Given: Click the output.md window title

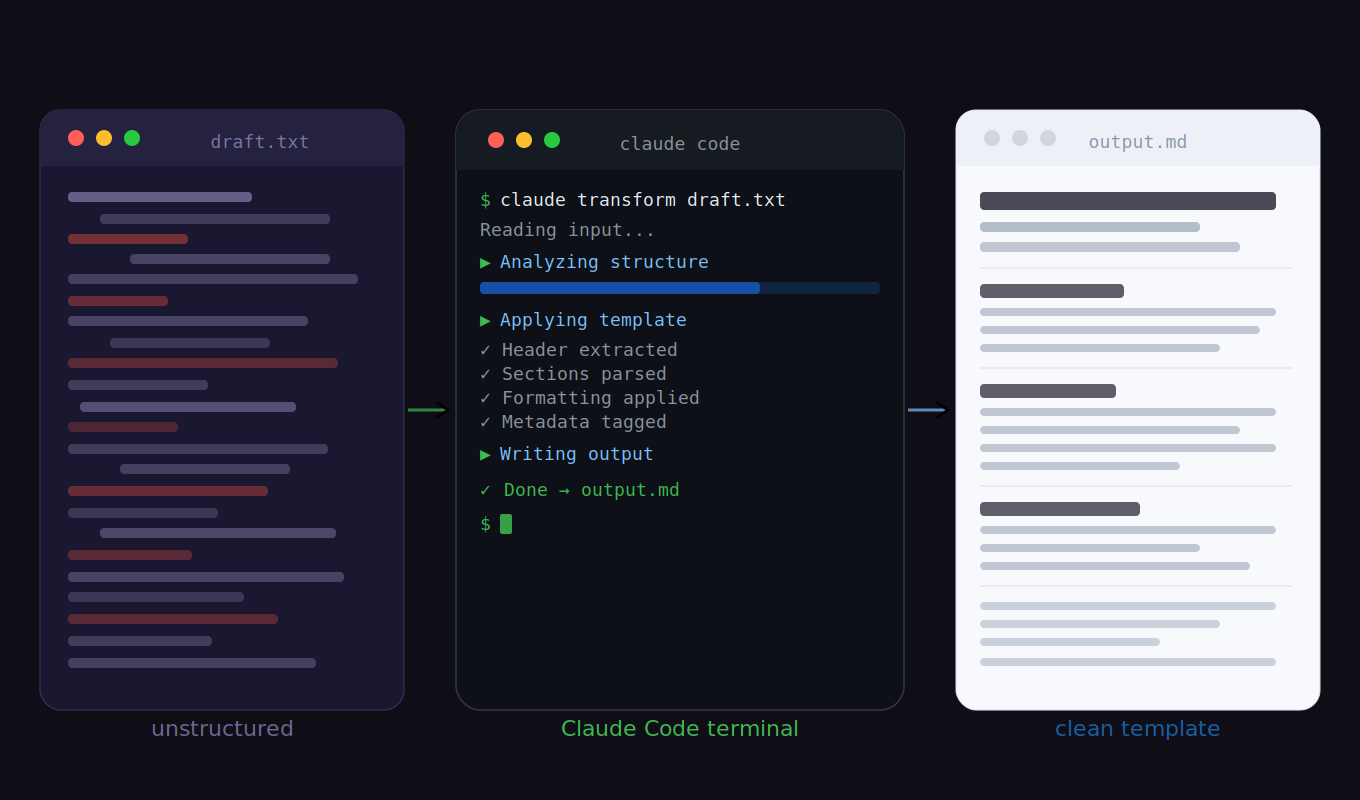Looking at the screenshot, I should [1138, 142].
